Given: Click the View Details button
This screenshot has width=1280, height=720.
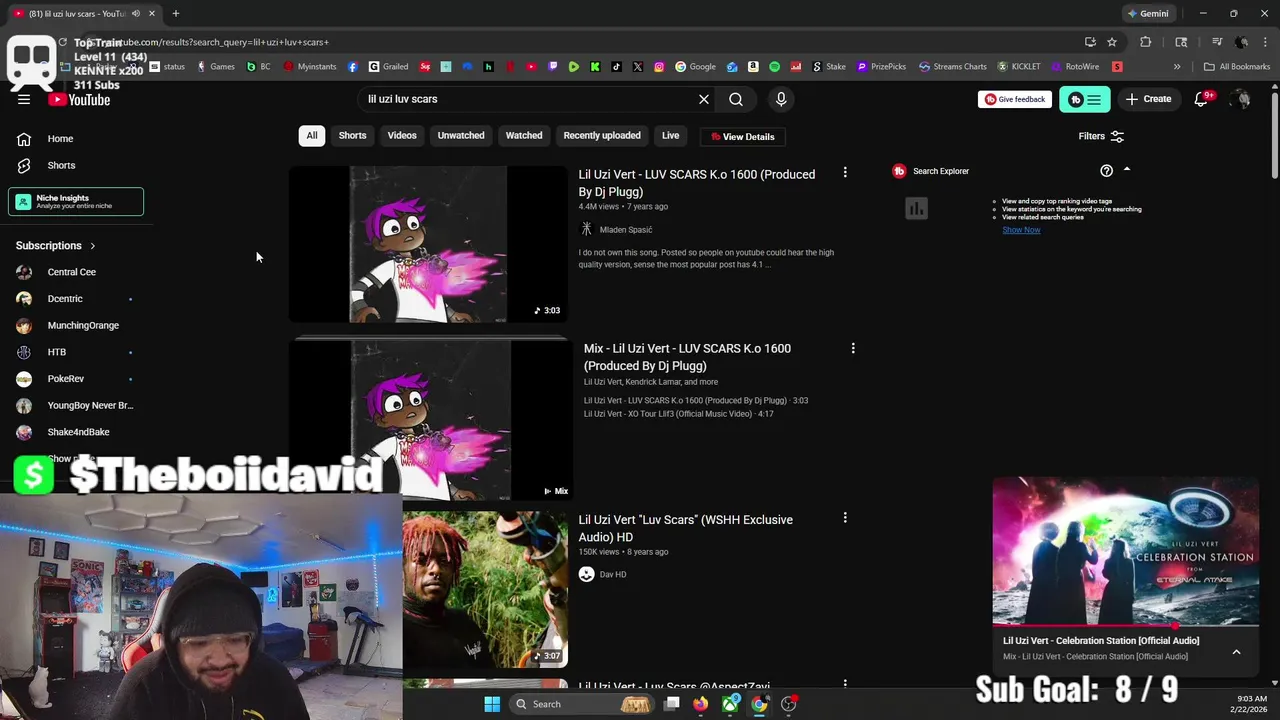Looking at the screenshot, I should [x=742, y=137].
